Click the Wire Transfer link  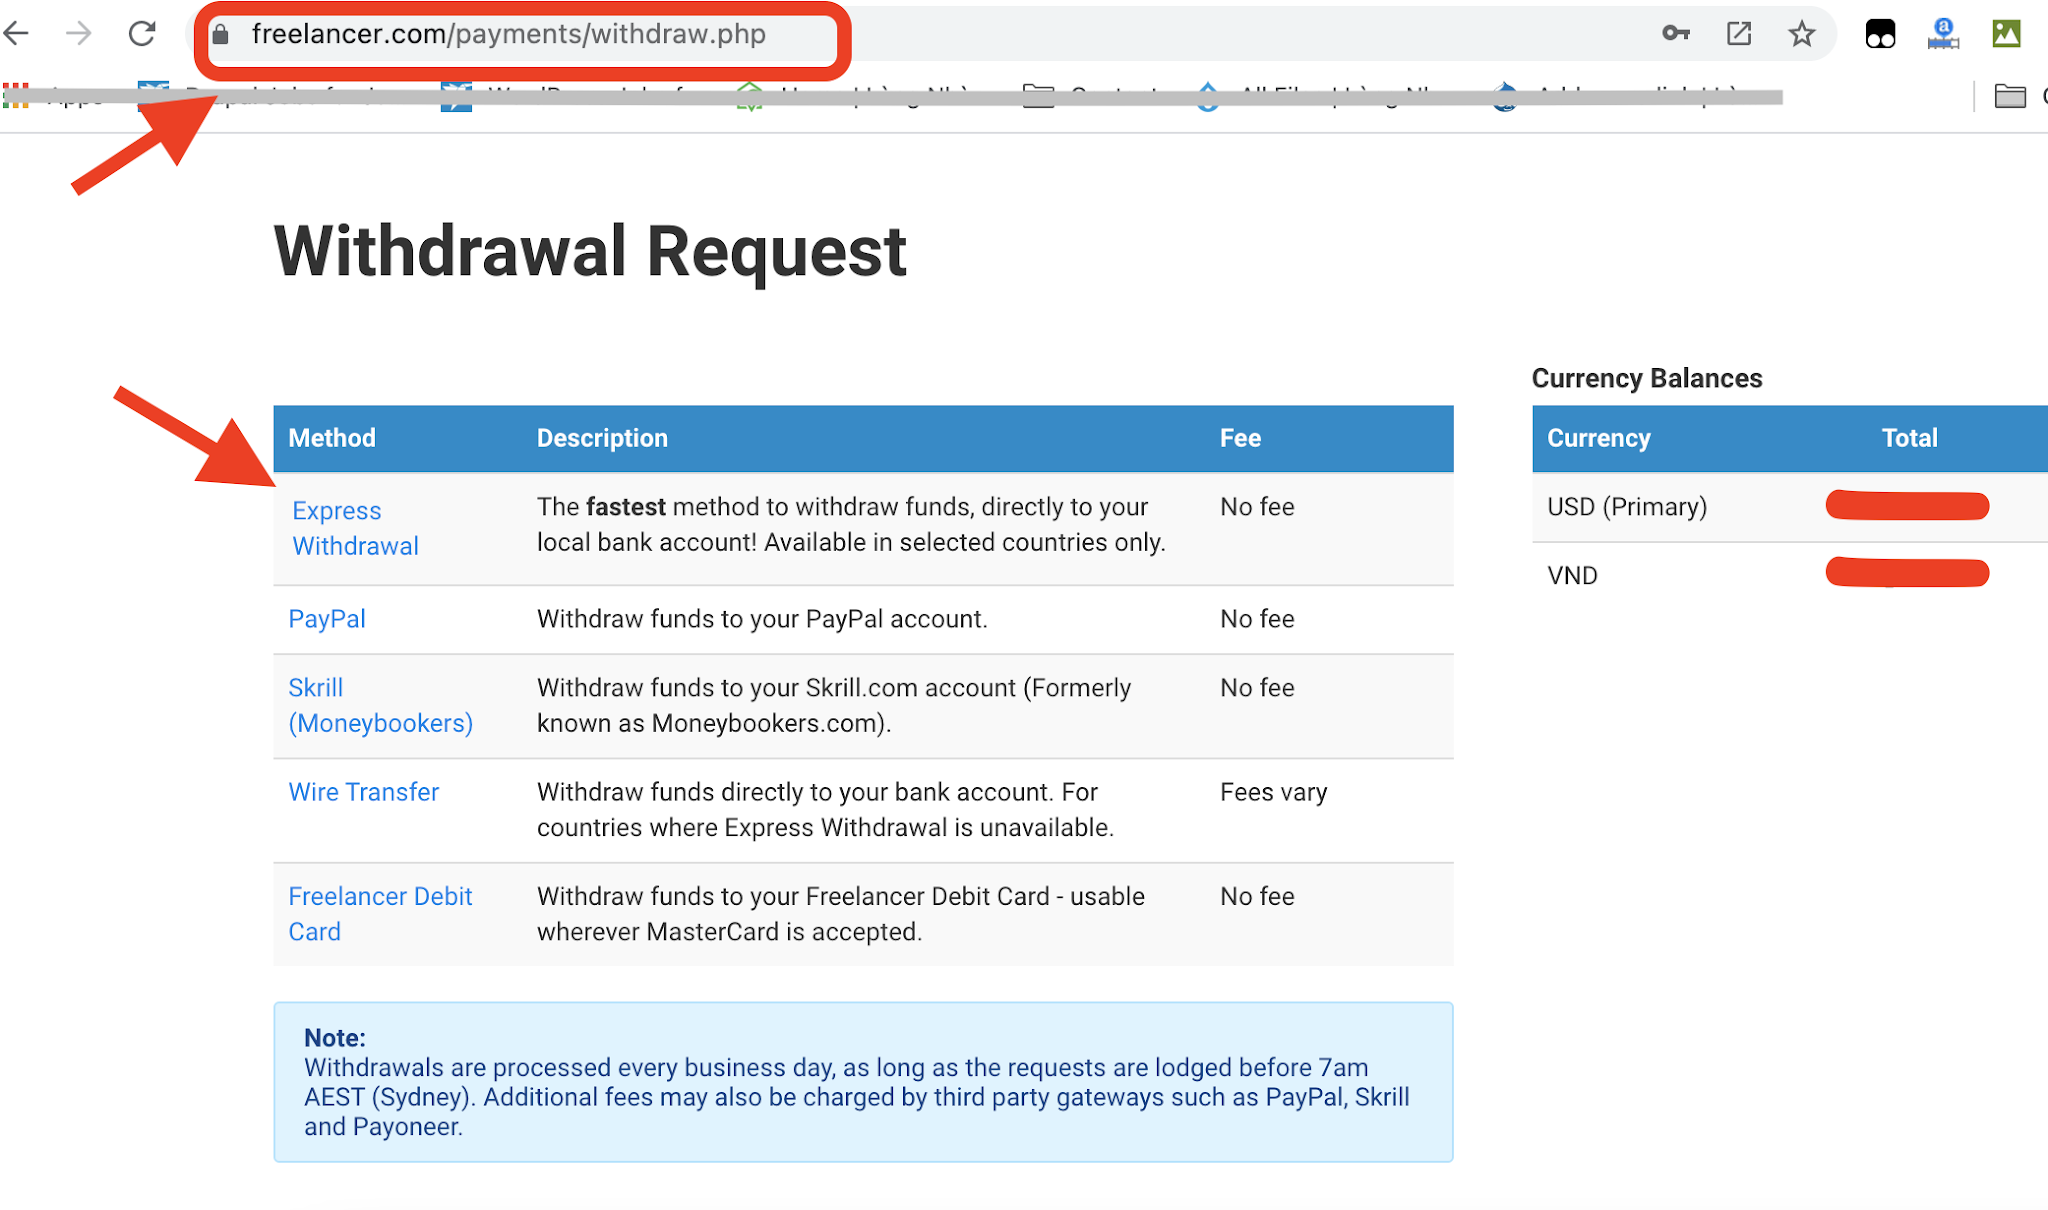pyautogui.click(x=364, y=792)
